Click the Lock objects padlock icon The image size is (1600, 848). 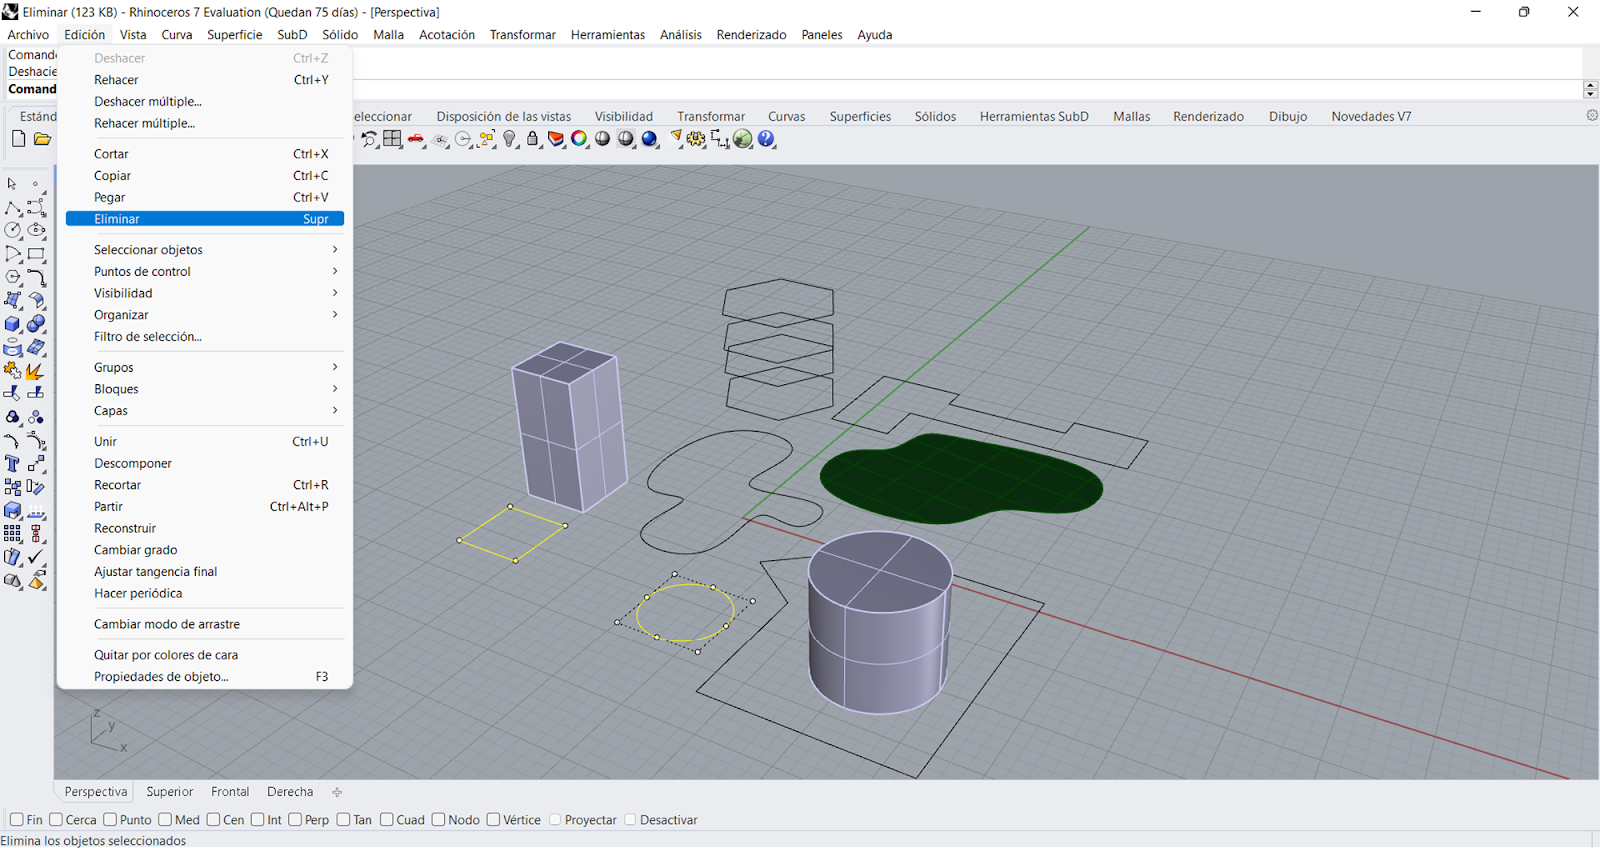pos(533,139)
